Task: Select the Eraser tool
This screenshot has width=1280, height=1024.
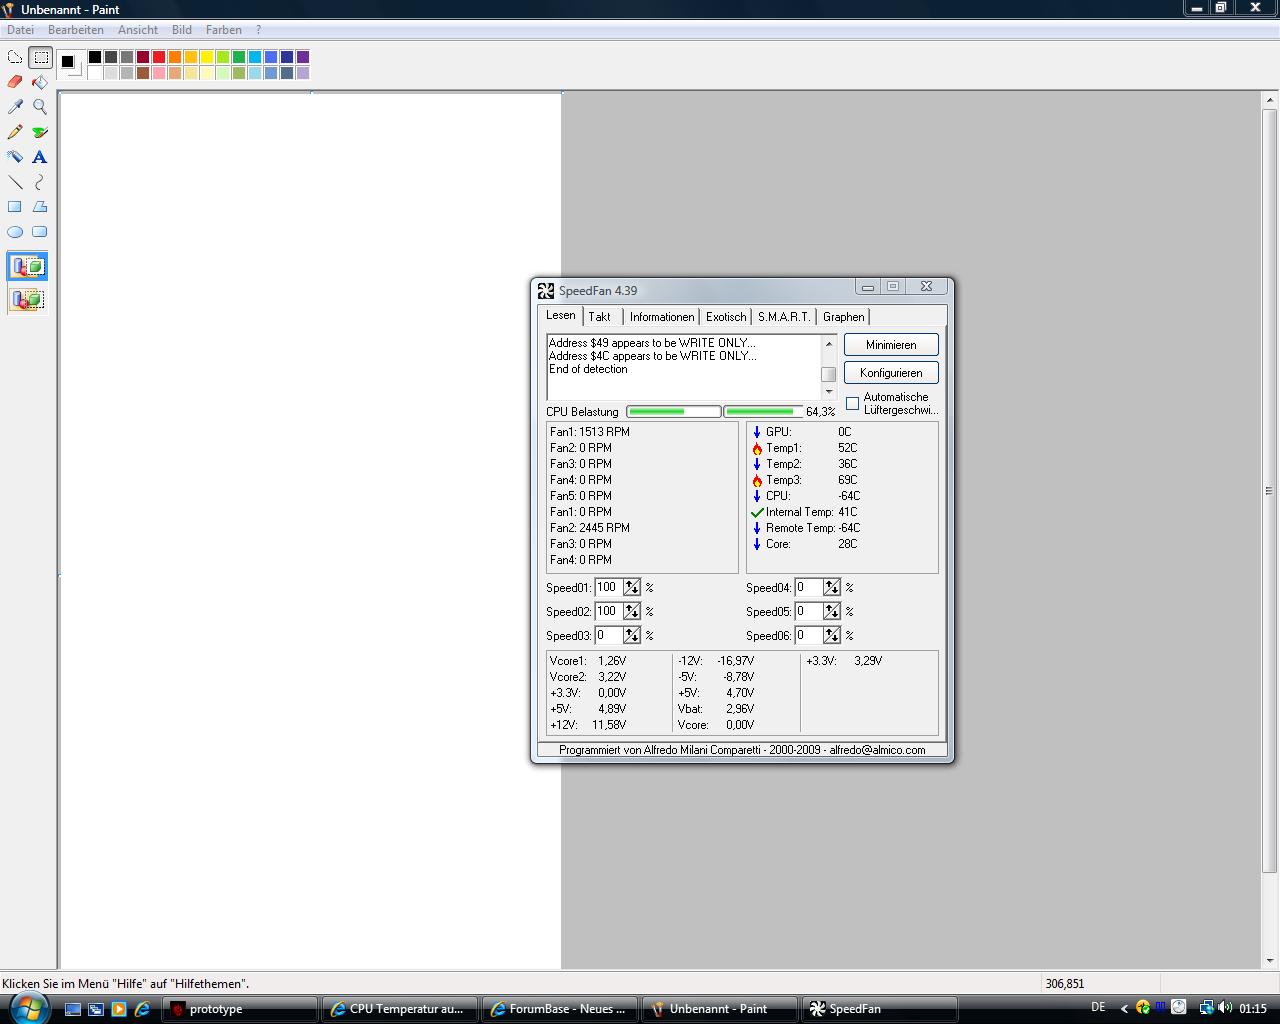Action: (x=15, y=82)
